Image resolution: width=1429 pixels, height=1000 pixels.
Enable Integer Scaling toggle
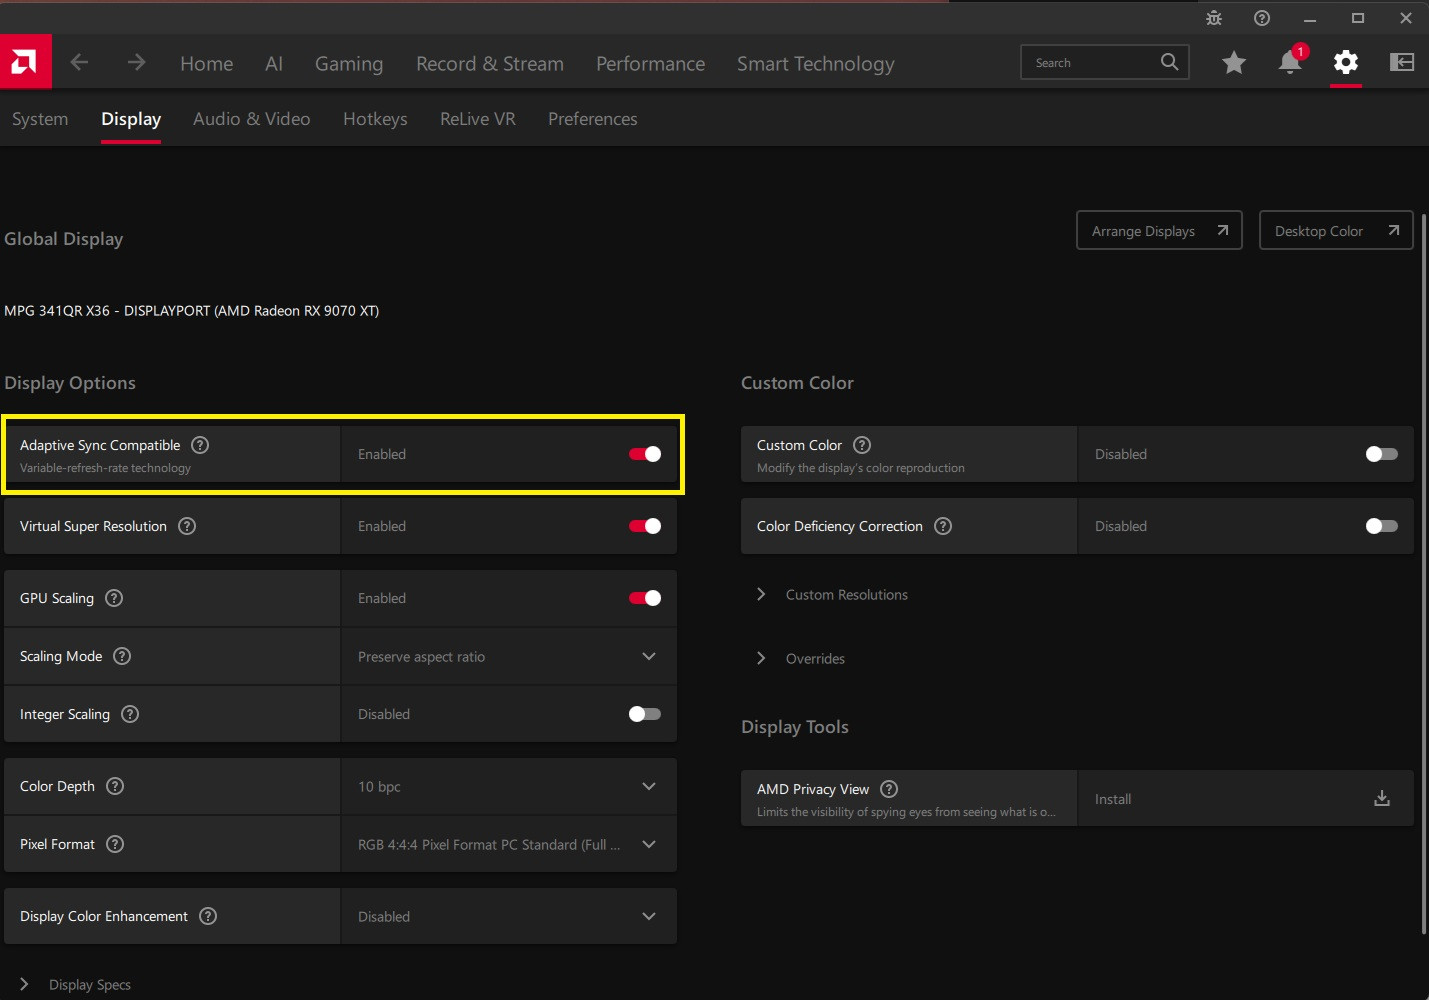(645, 714)
